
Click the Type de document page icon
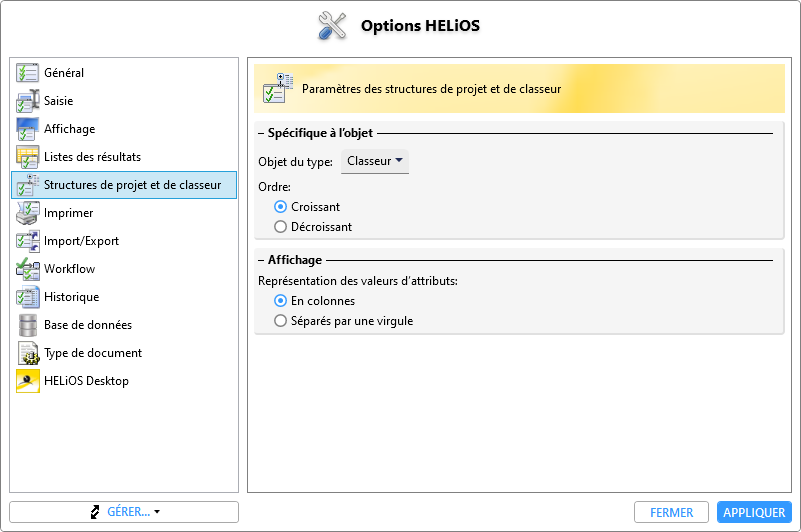click(28, 353)
